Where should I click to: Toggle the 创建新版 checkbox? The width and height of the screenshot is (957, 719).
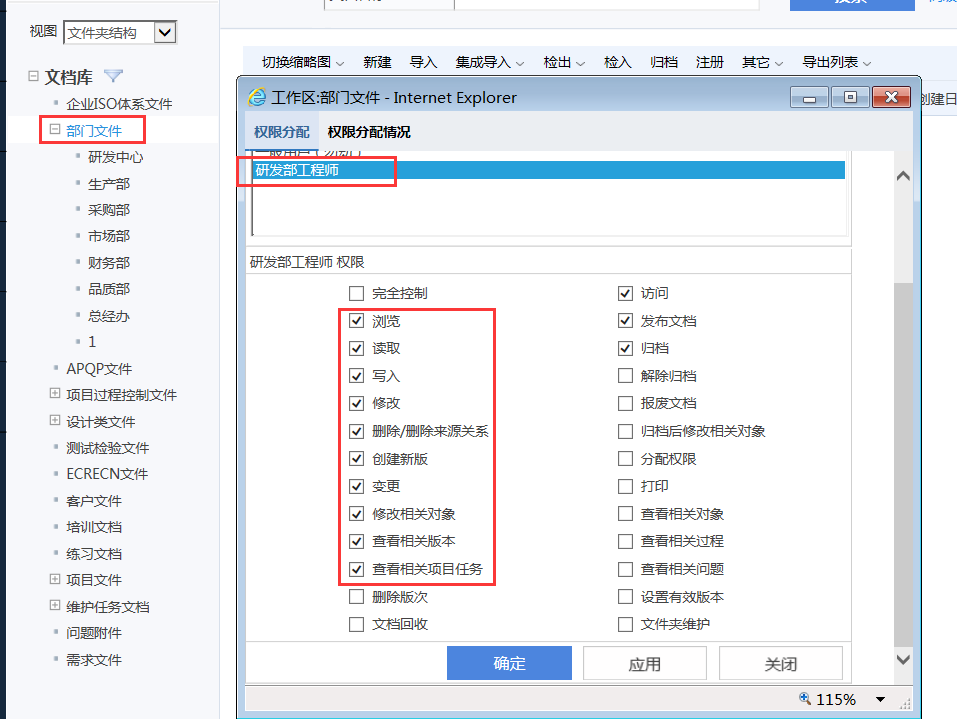[x=356, y=459]
